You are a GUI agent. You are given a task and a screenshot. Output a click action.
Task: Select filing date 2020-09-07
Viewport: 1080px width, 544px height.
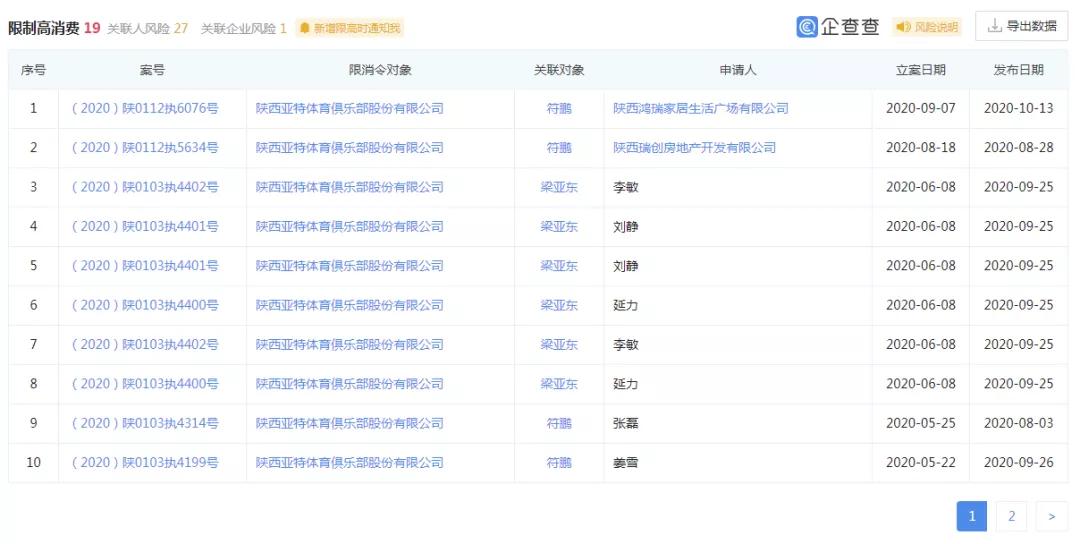pos(921,108)
